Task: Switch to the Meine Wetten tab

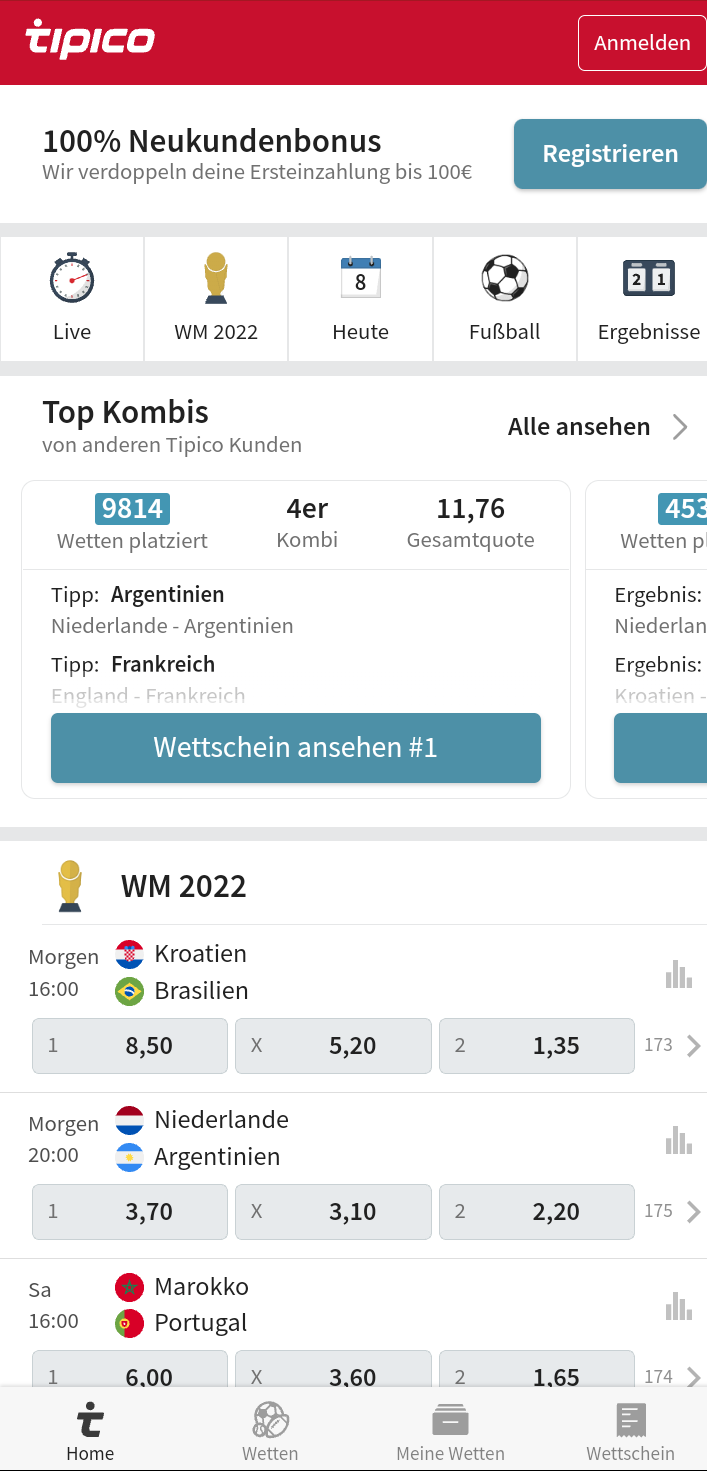Action: [x=450, y=1431]
